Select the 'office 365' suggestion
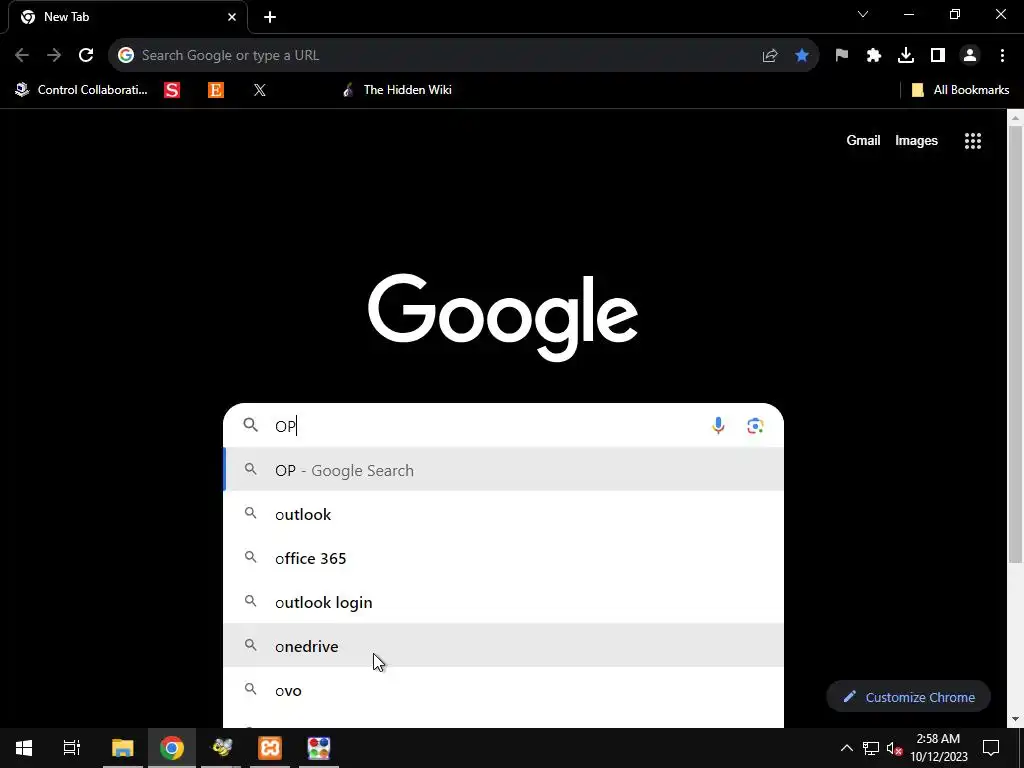The image size is (1024, 768). coord(504,558)
